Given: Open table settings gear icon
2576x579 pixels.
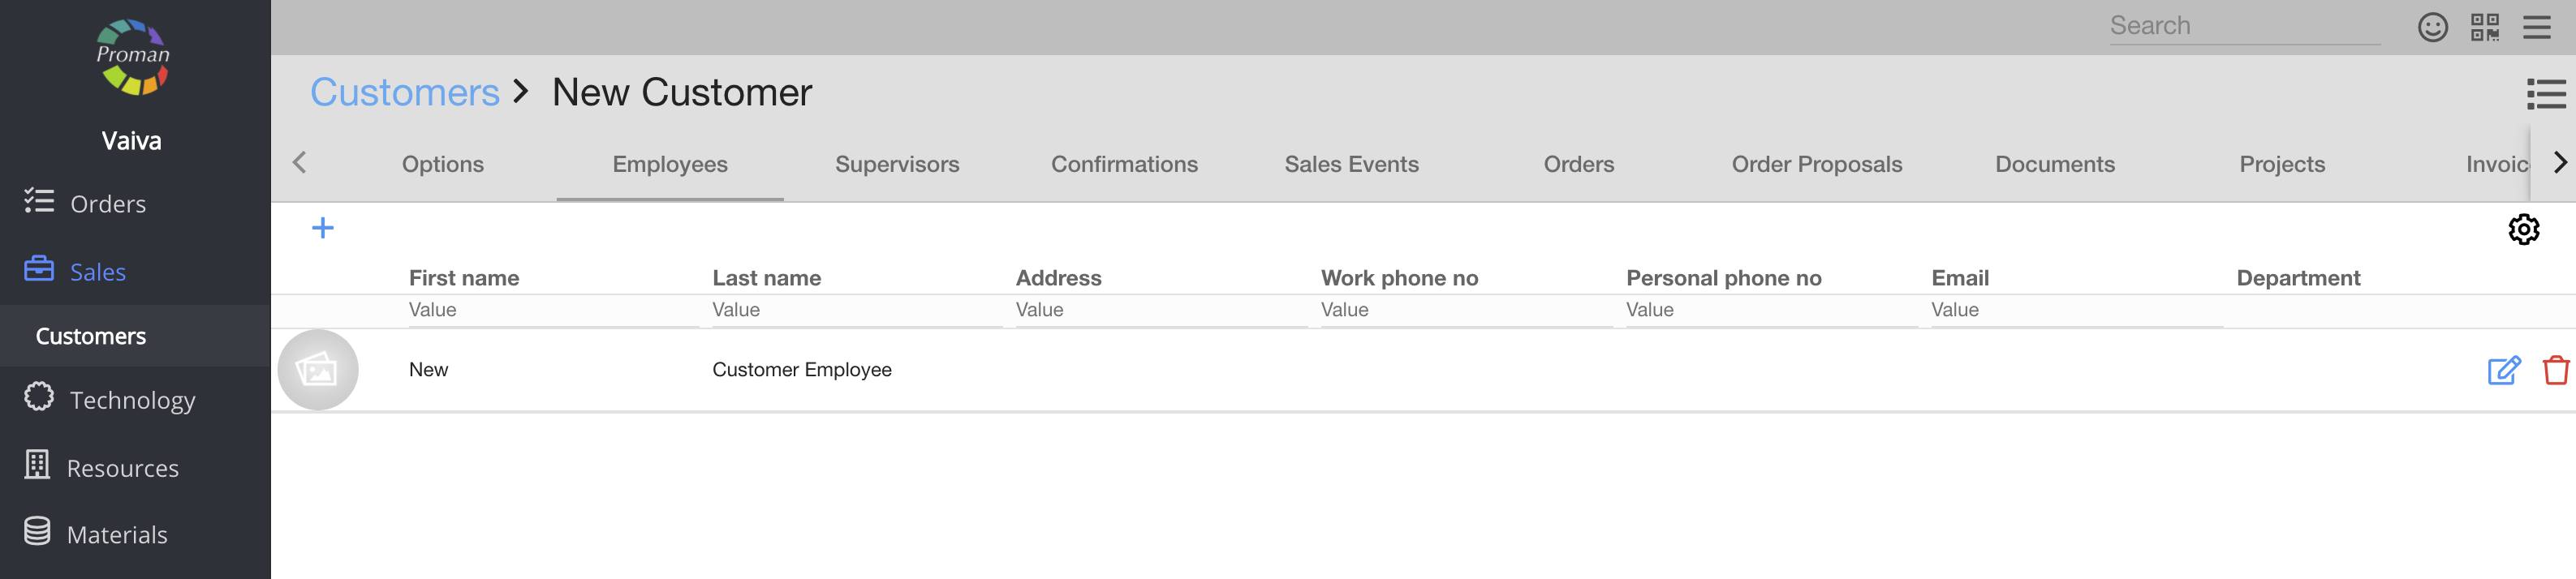Looking at the screenshot, I should click(x=2522, y=229).
